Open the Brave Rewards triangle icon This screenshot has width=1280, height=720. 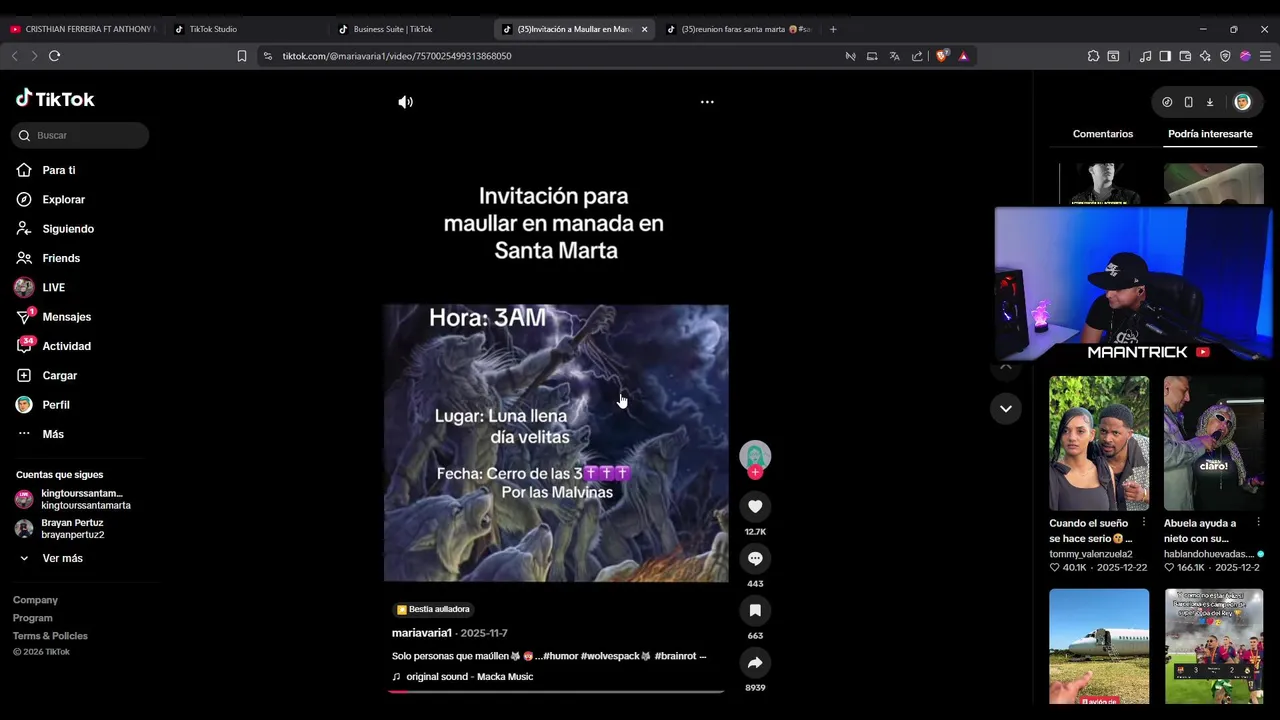click(x=963, y=56)
